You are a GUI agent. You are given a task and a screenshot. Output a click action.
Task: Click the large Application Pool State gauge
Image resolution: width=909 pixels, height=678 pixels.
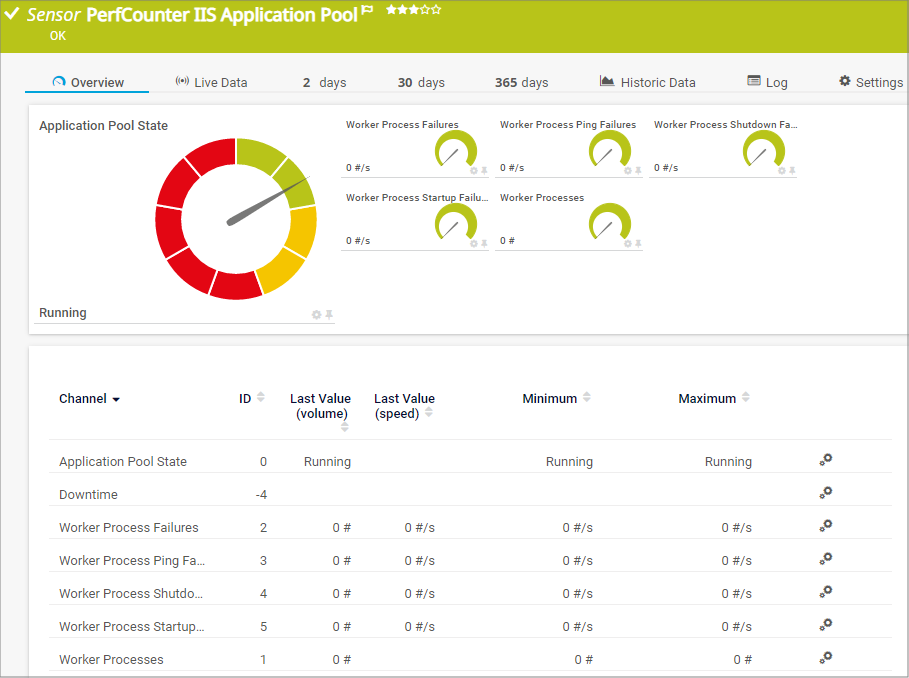coord(236,219)
